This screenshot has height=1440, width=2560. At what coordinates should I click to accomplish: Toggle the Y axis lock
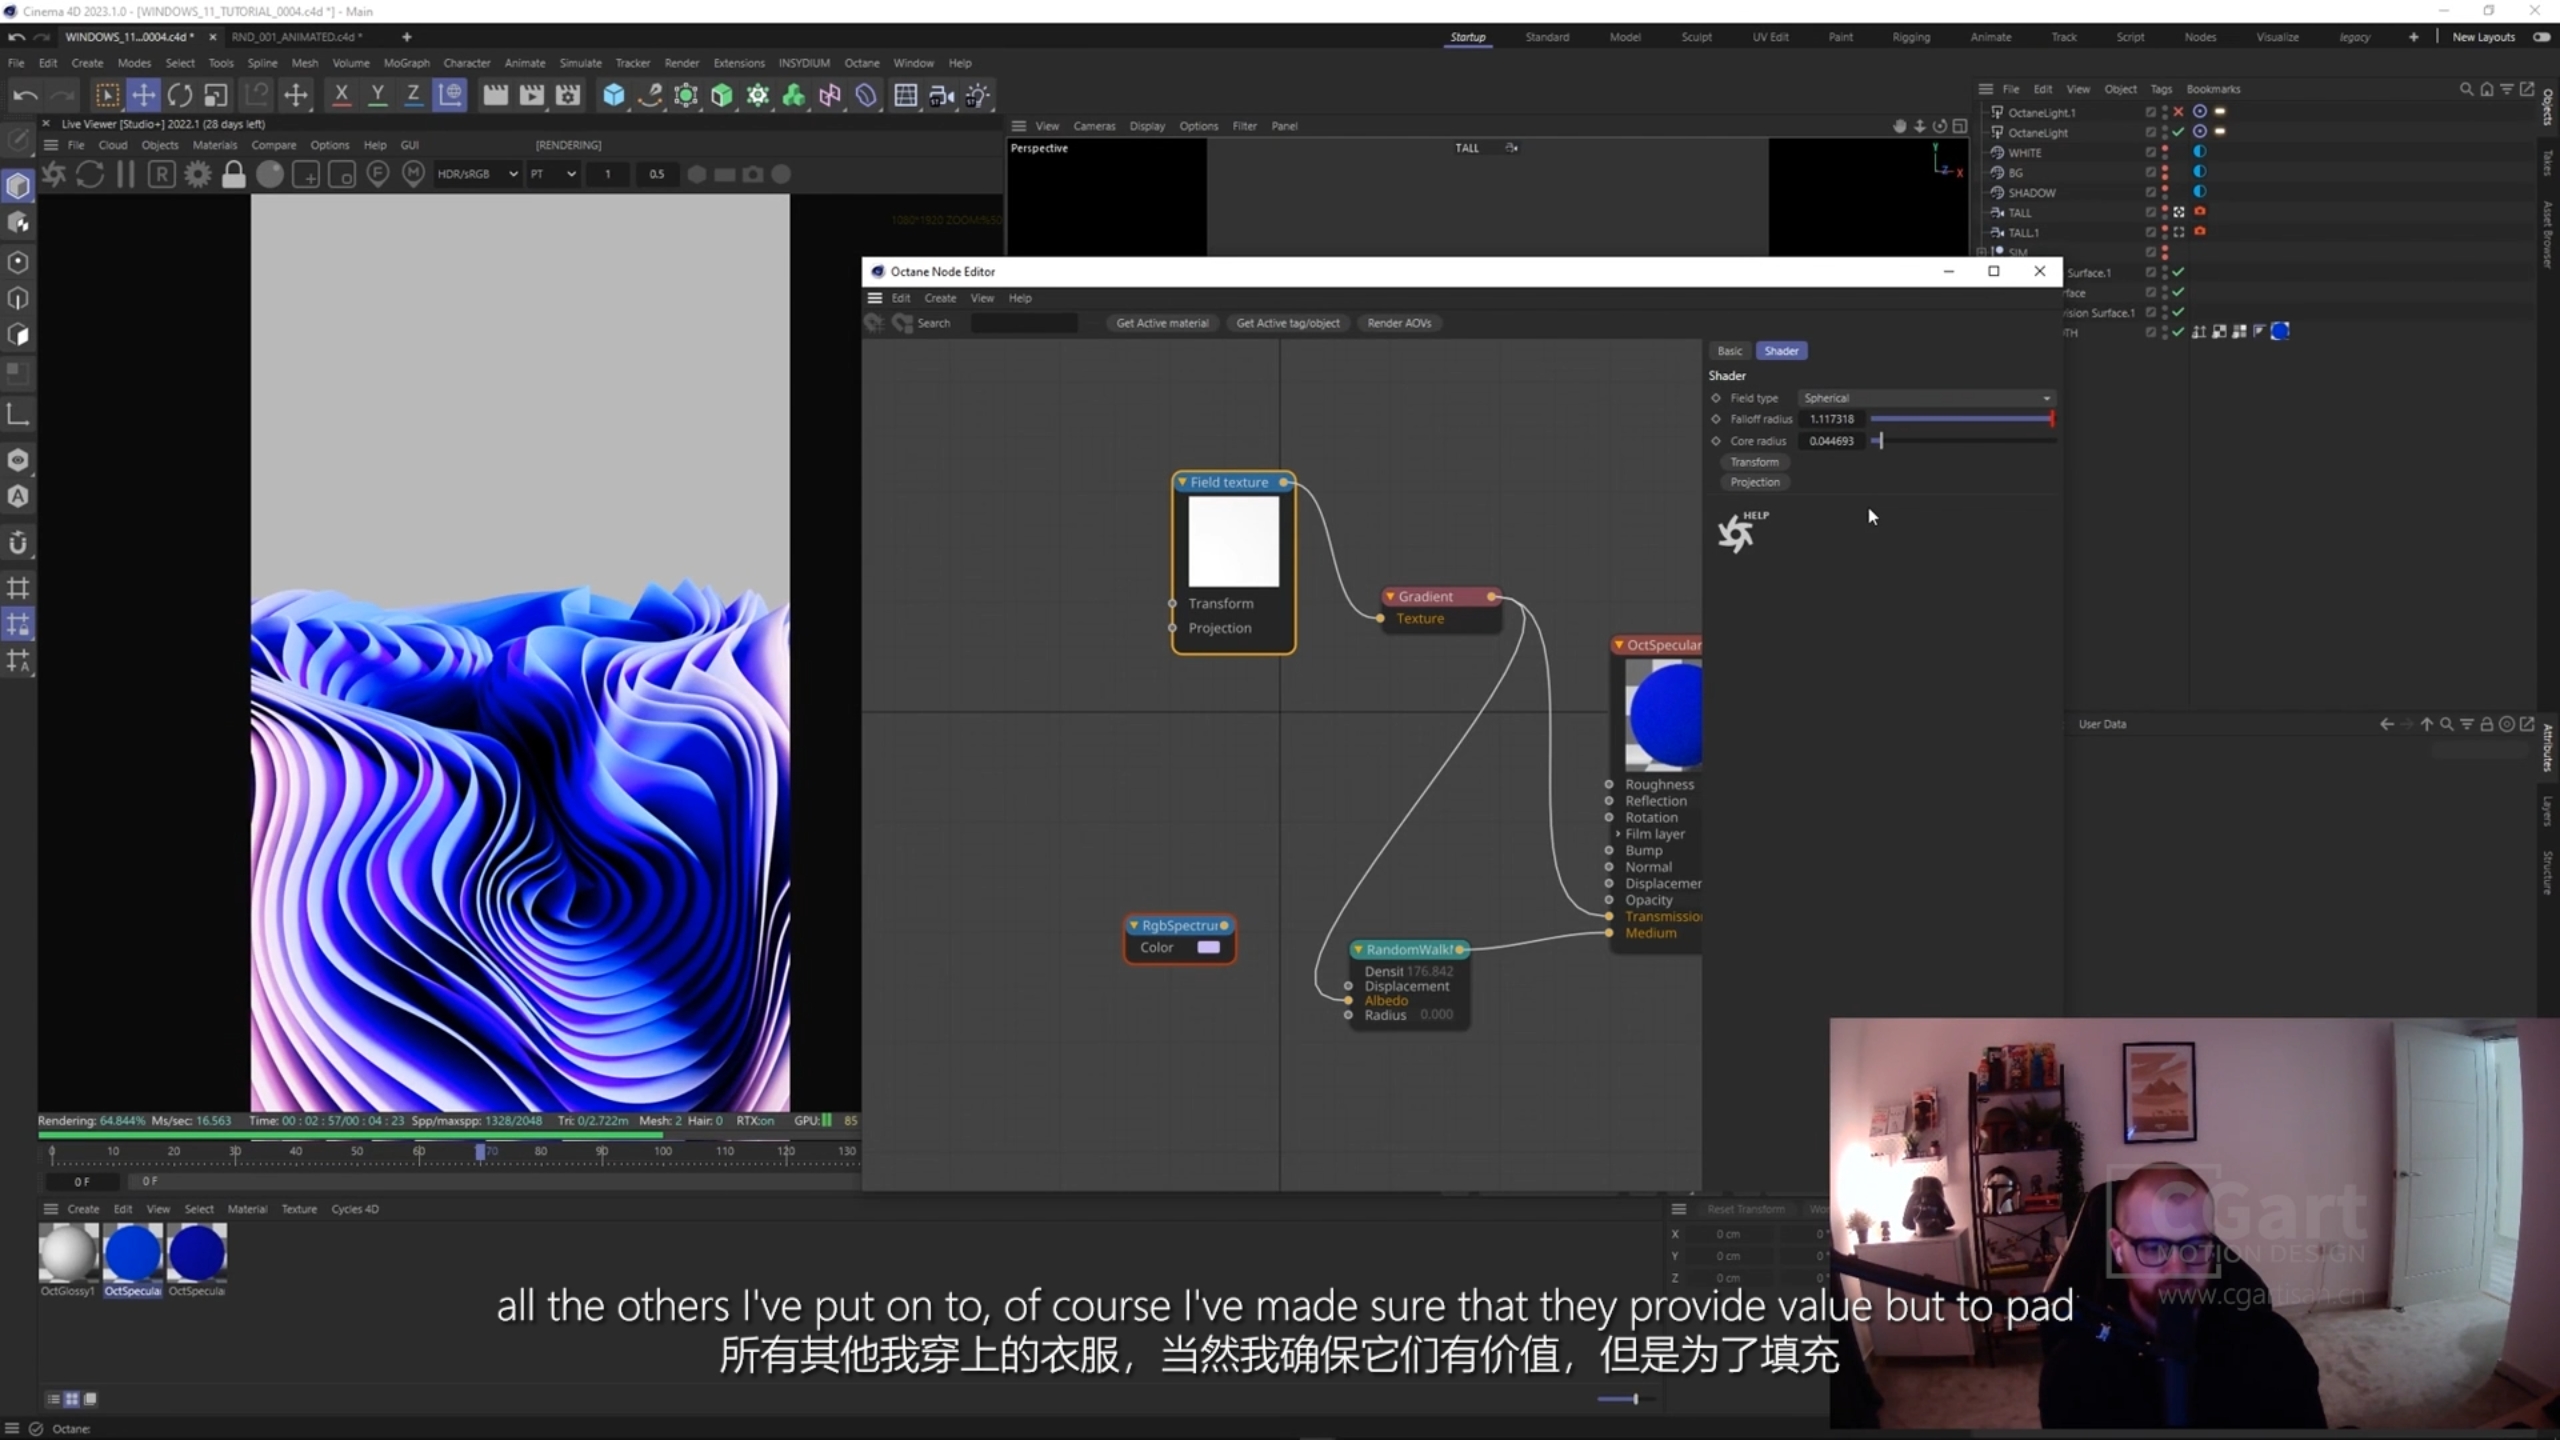click(377, 95)
